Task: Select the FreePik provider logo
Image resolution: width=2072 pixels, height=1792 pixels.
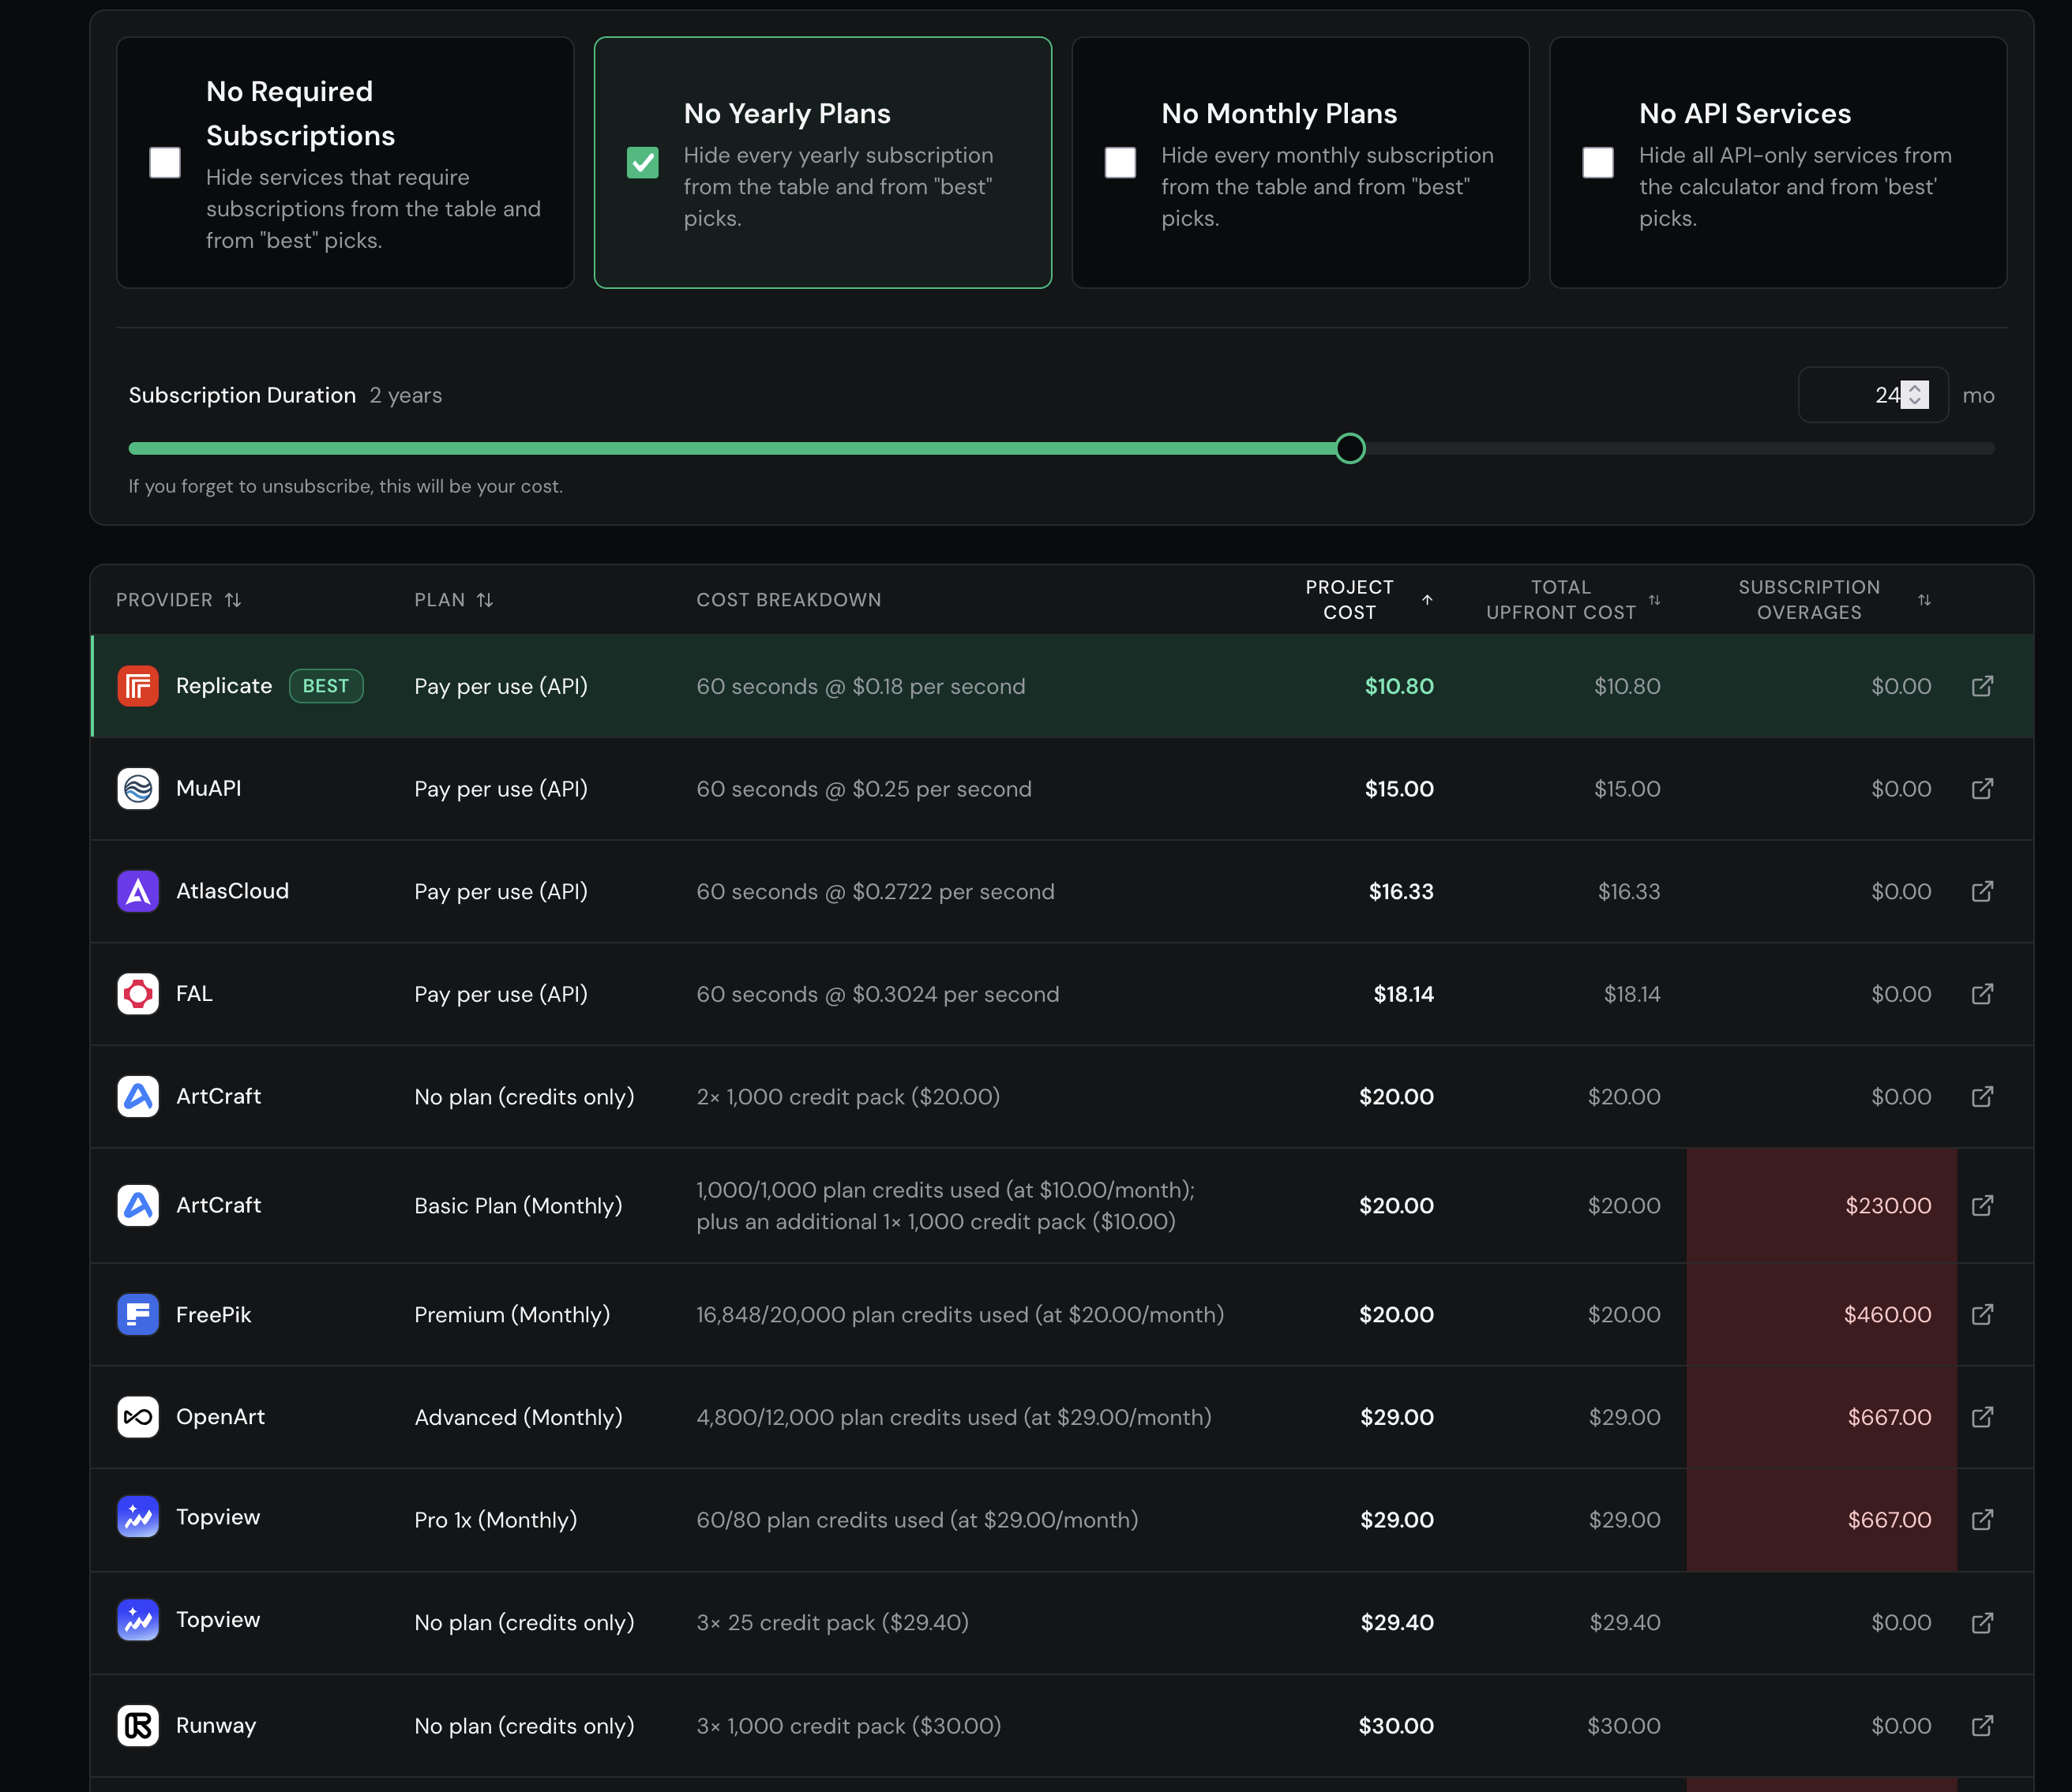Action: click(138, 1314)
